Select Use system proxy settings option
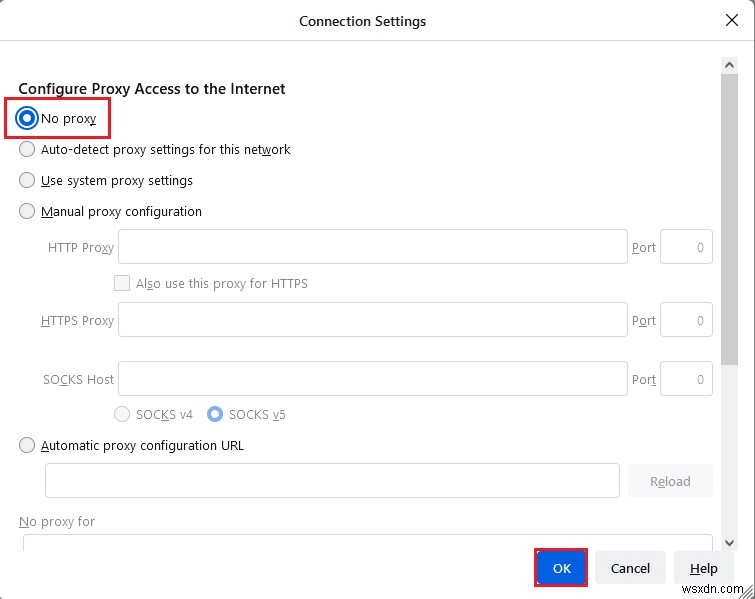Viewport: 755px width, 599px height. coord(26,180)
